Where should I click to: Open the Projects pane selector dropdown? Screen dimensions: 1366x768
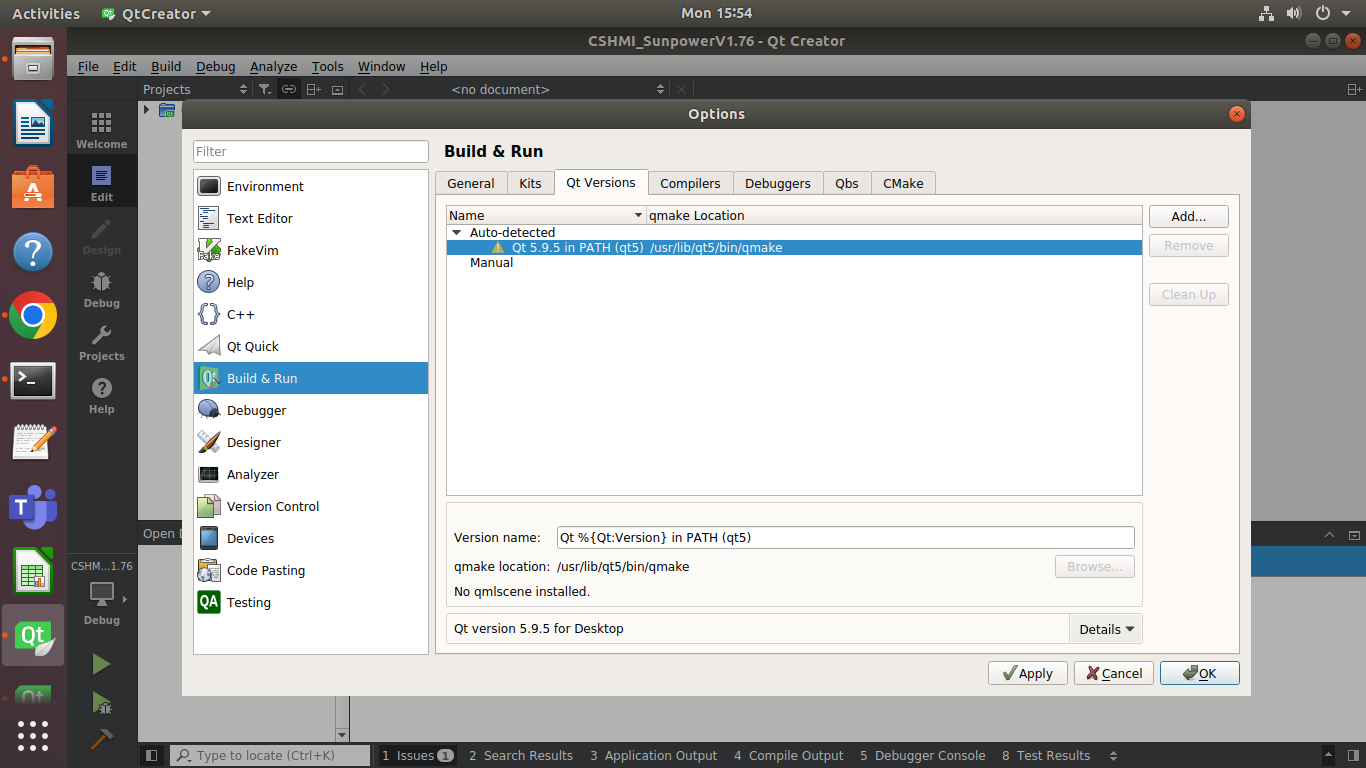243,89
